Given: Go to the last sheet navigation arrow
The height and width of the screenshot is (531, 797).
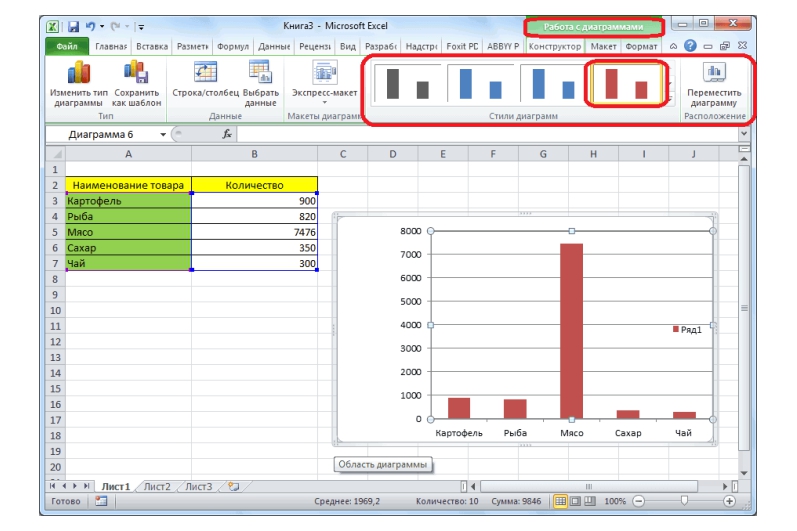Looking at the screenshot, I should tap(86, 486).
